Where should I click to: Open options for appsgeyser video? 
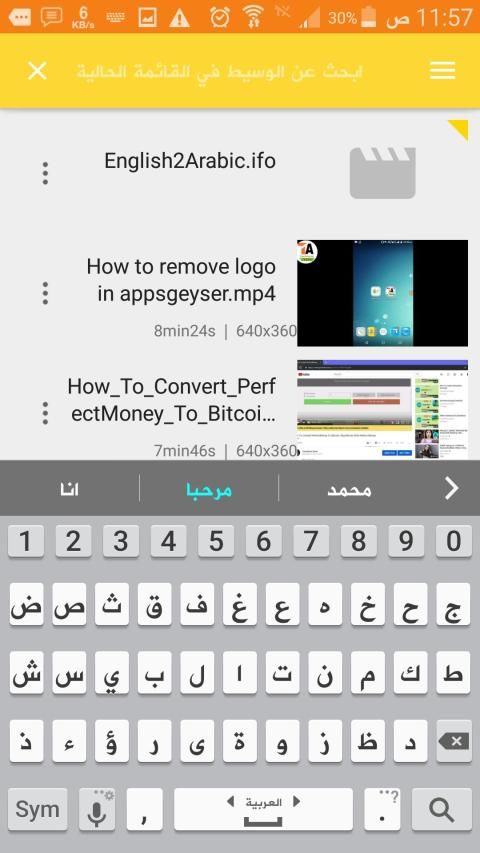pos(45,293)
